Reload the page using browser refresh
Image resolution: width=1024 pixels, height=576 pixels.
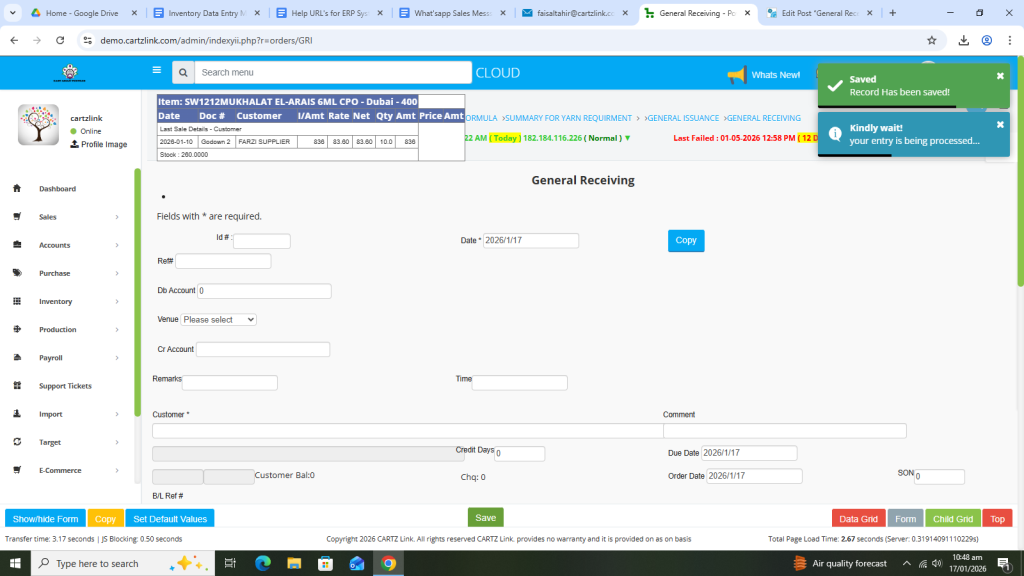60,40
